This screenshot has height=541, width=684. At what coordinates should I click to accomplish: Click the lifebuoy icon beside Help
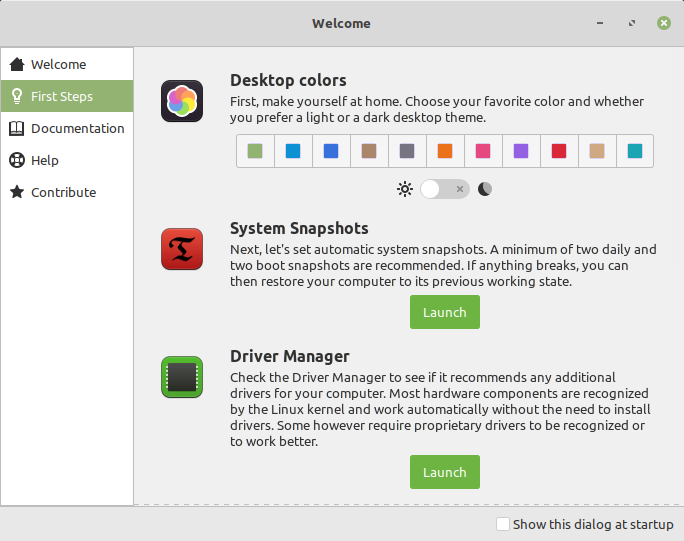(x=16, y=160)
